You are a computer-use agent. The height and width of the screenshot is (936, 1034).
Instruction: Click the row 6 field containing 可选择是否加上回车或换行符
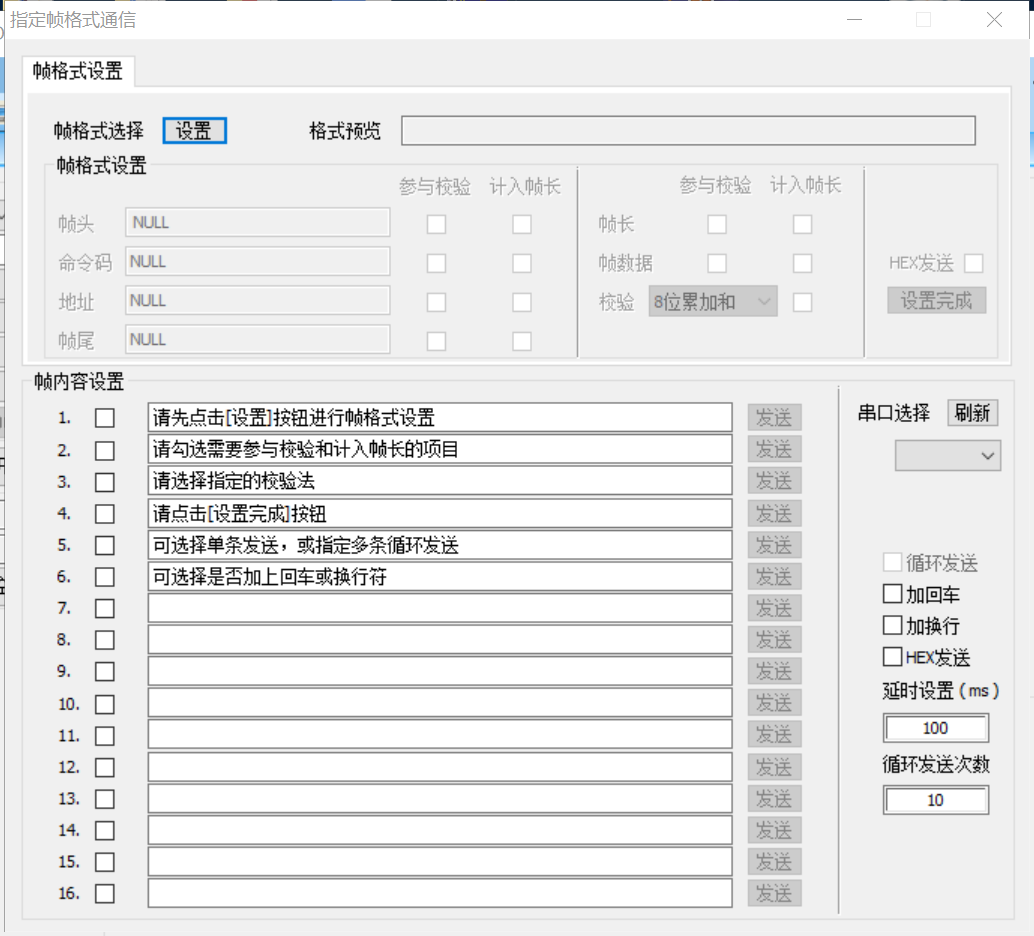click(440, 577)
